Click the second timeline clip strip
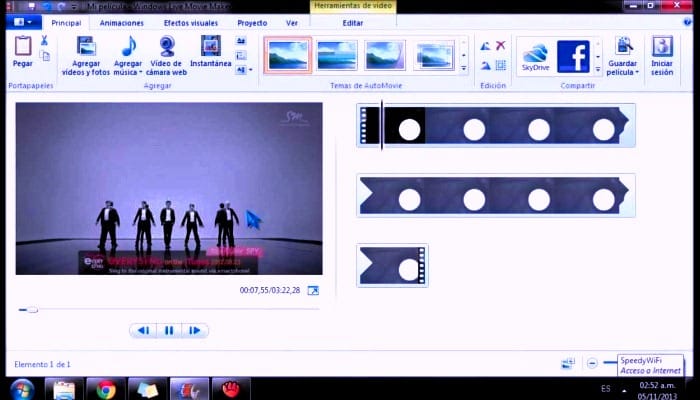Image resolution: width=700 pixels, height=400 pixels. [496, 196]
